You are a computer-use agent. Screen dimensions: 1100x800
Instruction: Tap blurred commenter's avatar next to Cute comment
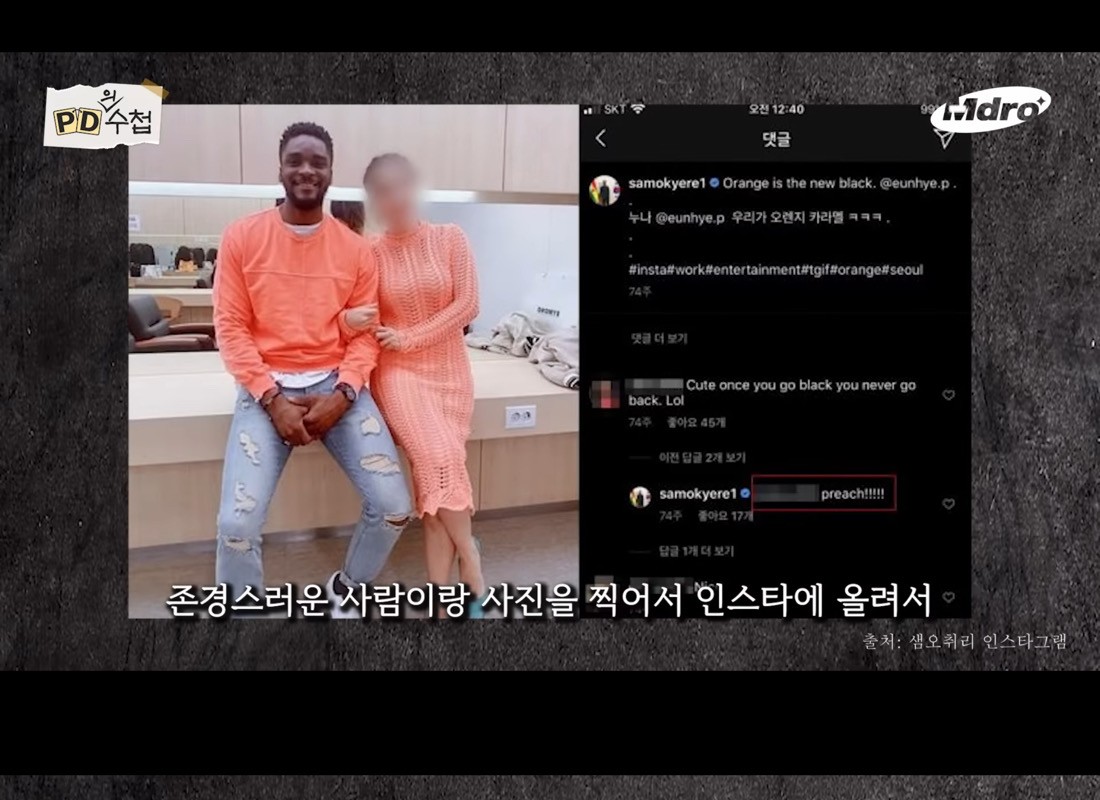coord(605,392)
